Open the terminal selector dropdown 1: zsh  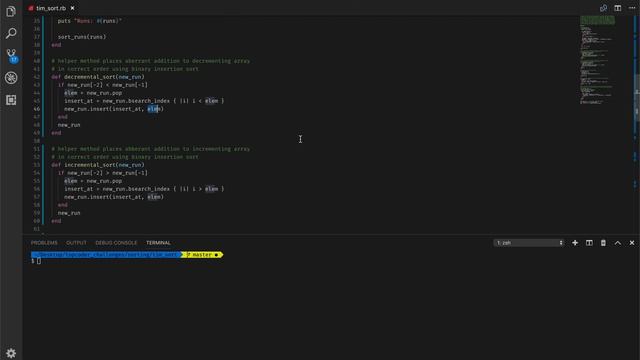pyautogui.click(x=529, y=243)
